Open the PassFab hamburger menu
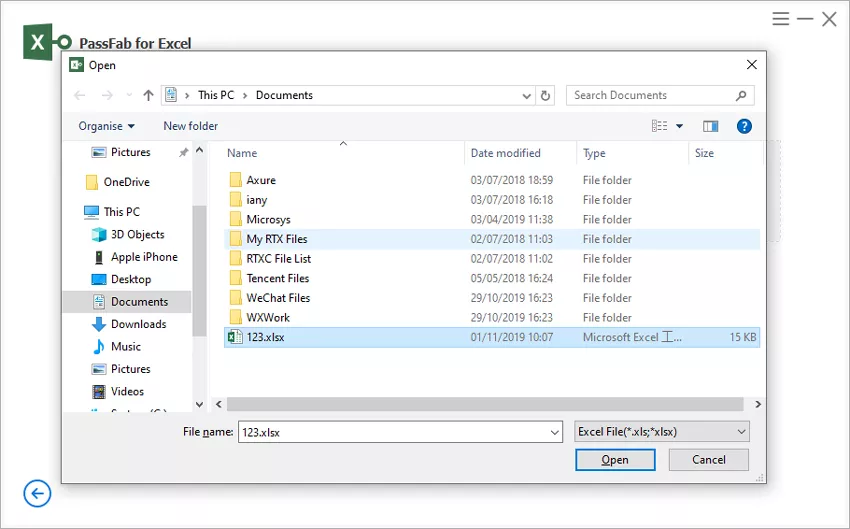The image size is (850, 529). (781, 19)
